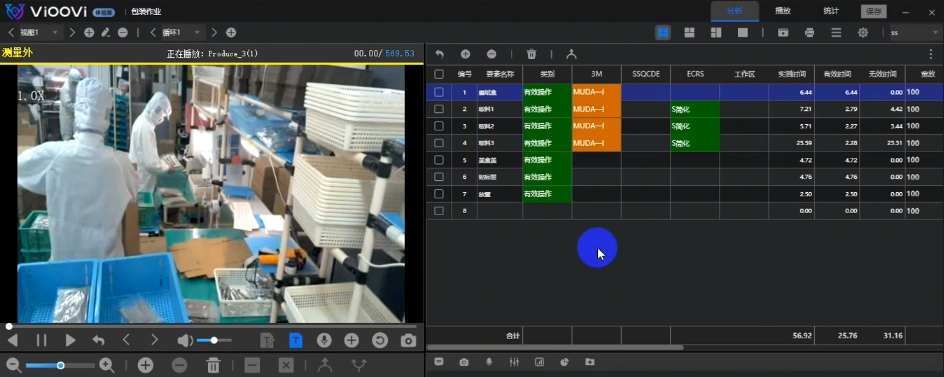944x377 pixels.
Task: Toggle the header select-all checkbox
Action: pos(439,74)
